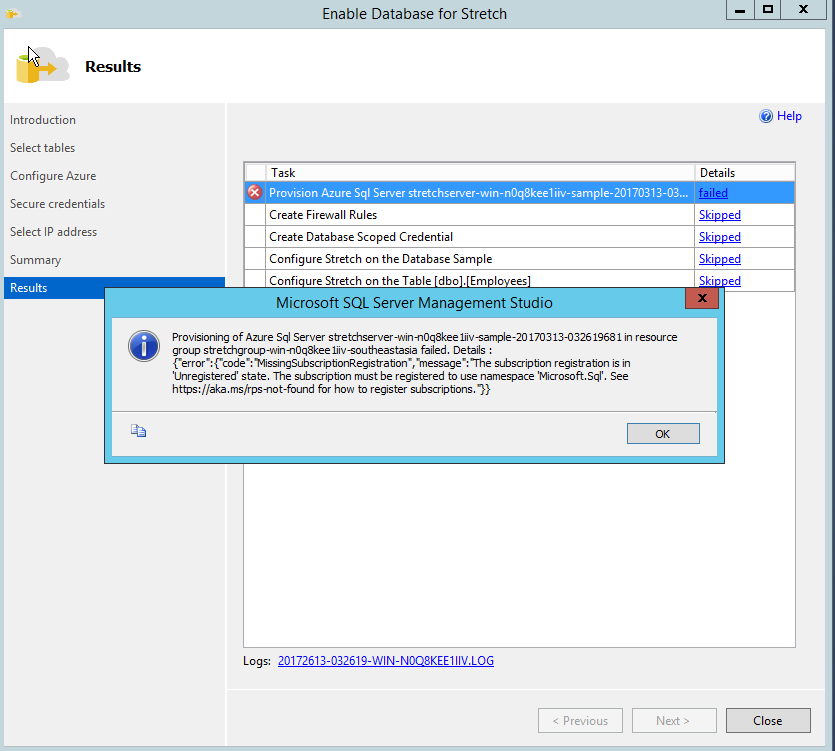The image size is (835, 751).
Task: Click the title bar folder icon
Action: point(13,13)
